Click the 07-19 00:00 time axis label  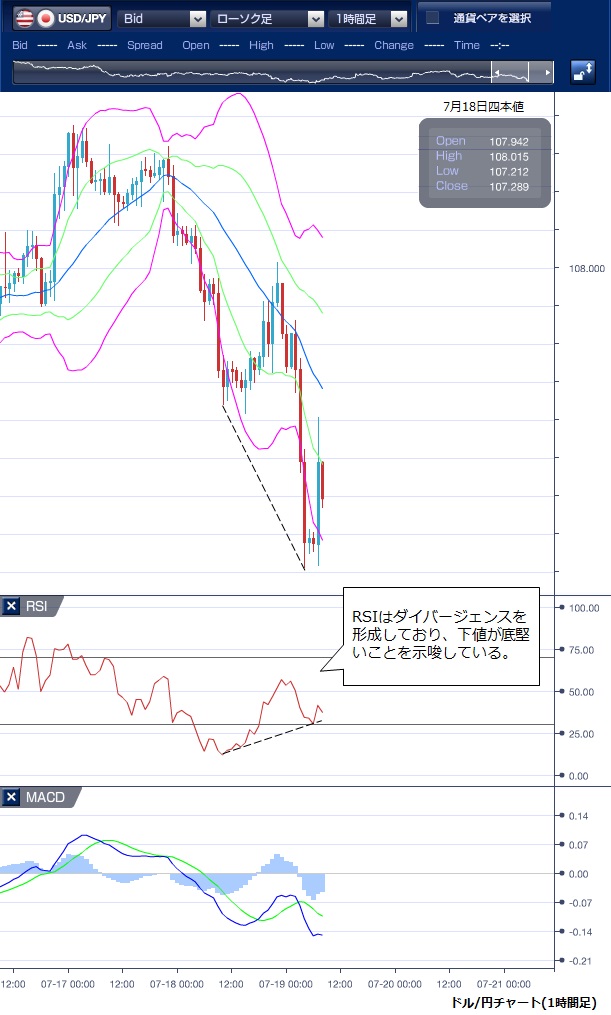pyautogui.click(x=286, y=984)
